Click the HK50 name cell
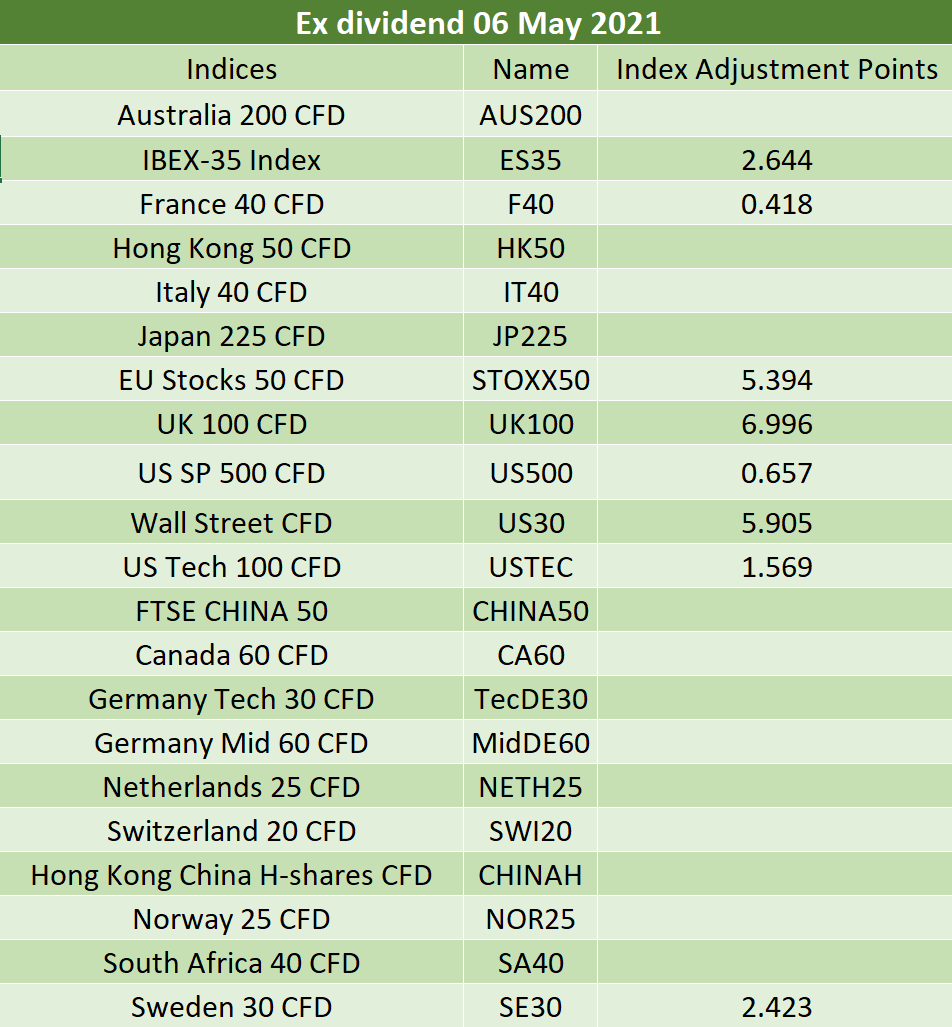Image resolution: width=952 pixels, height=1027 pixels. (x=531, y=248)
